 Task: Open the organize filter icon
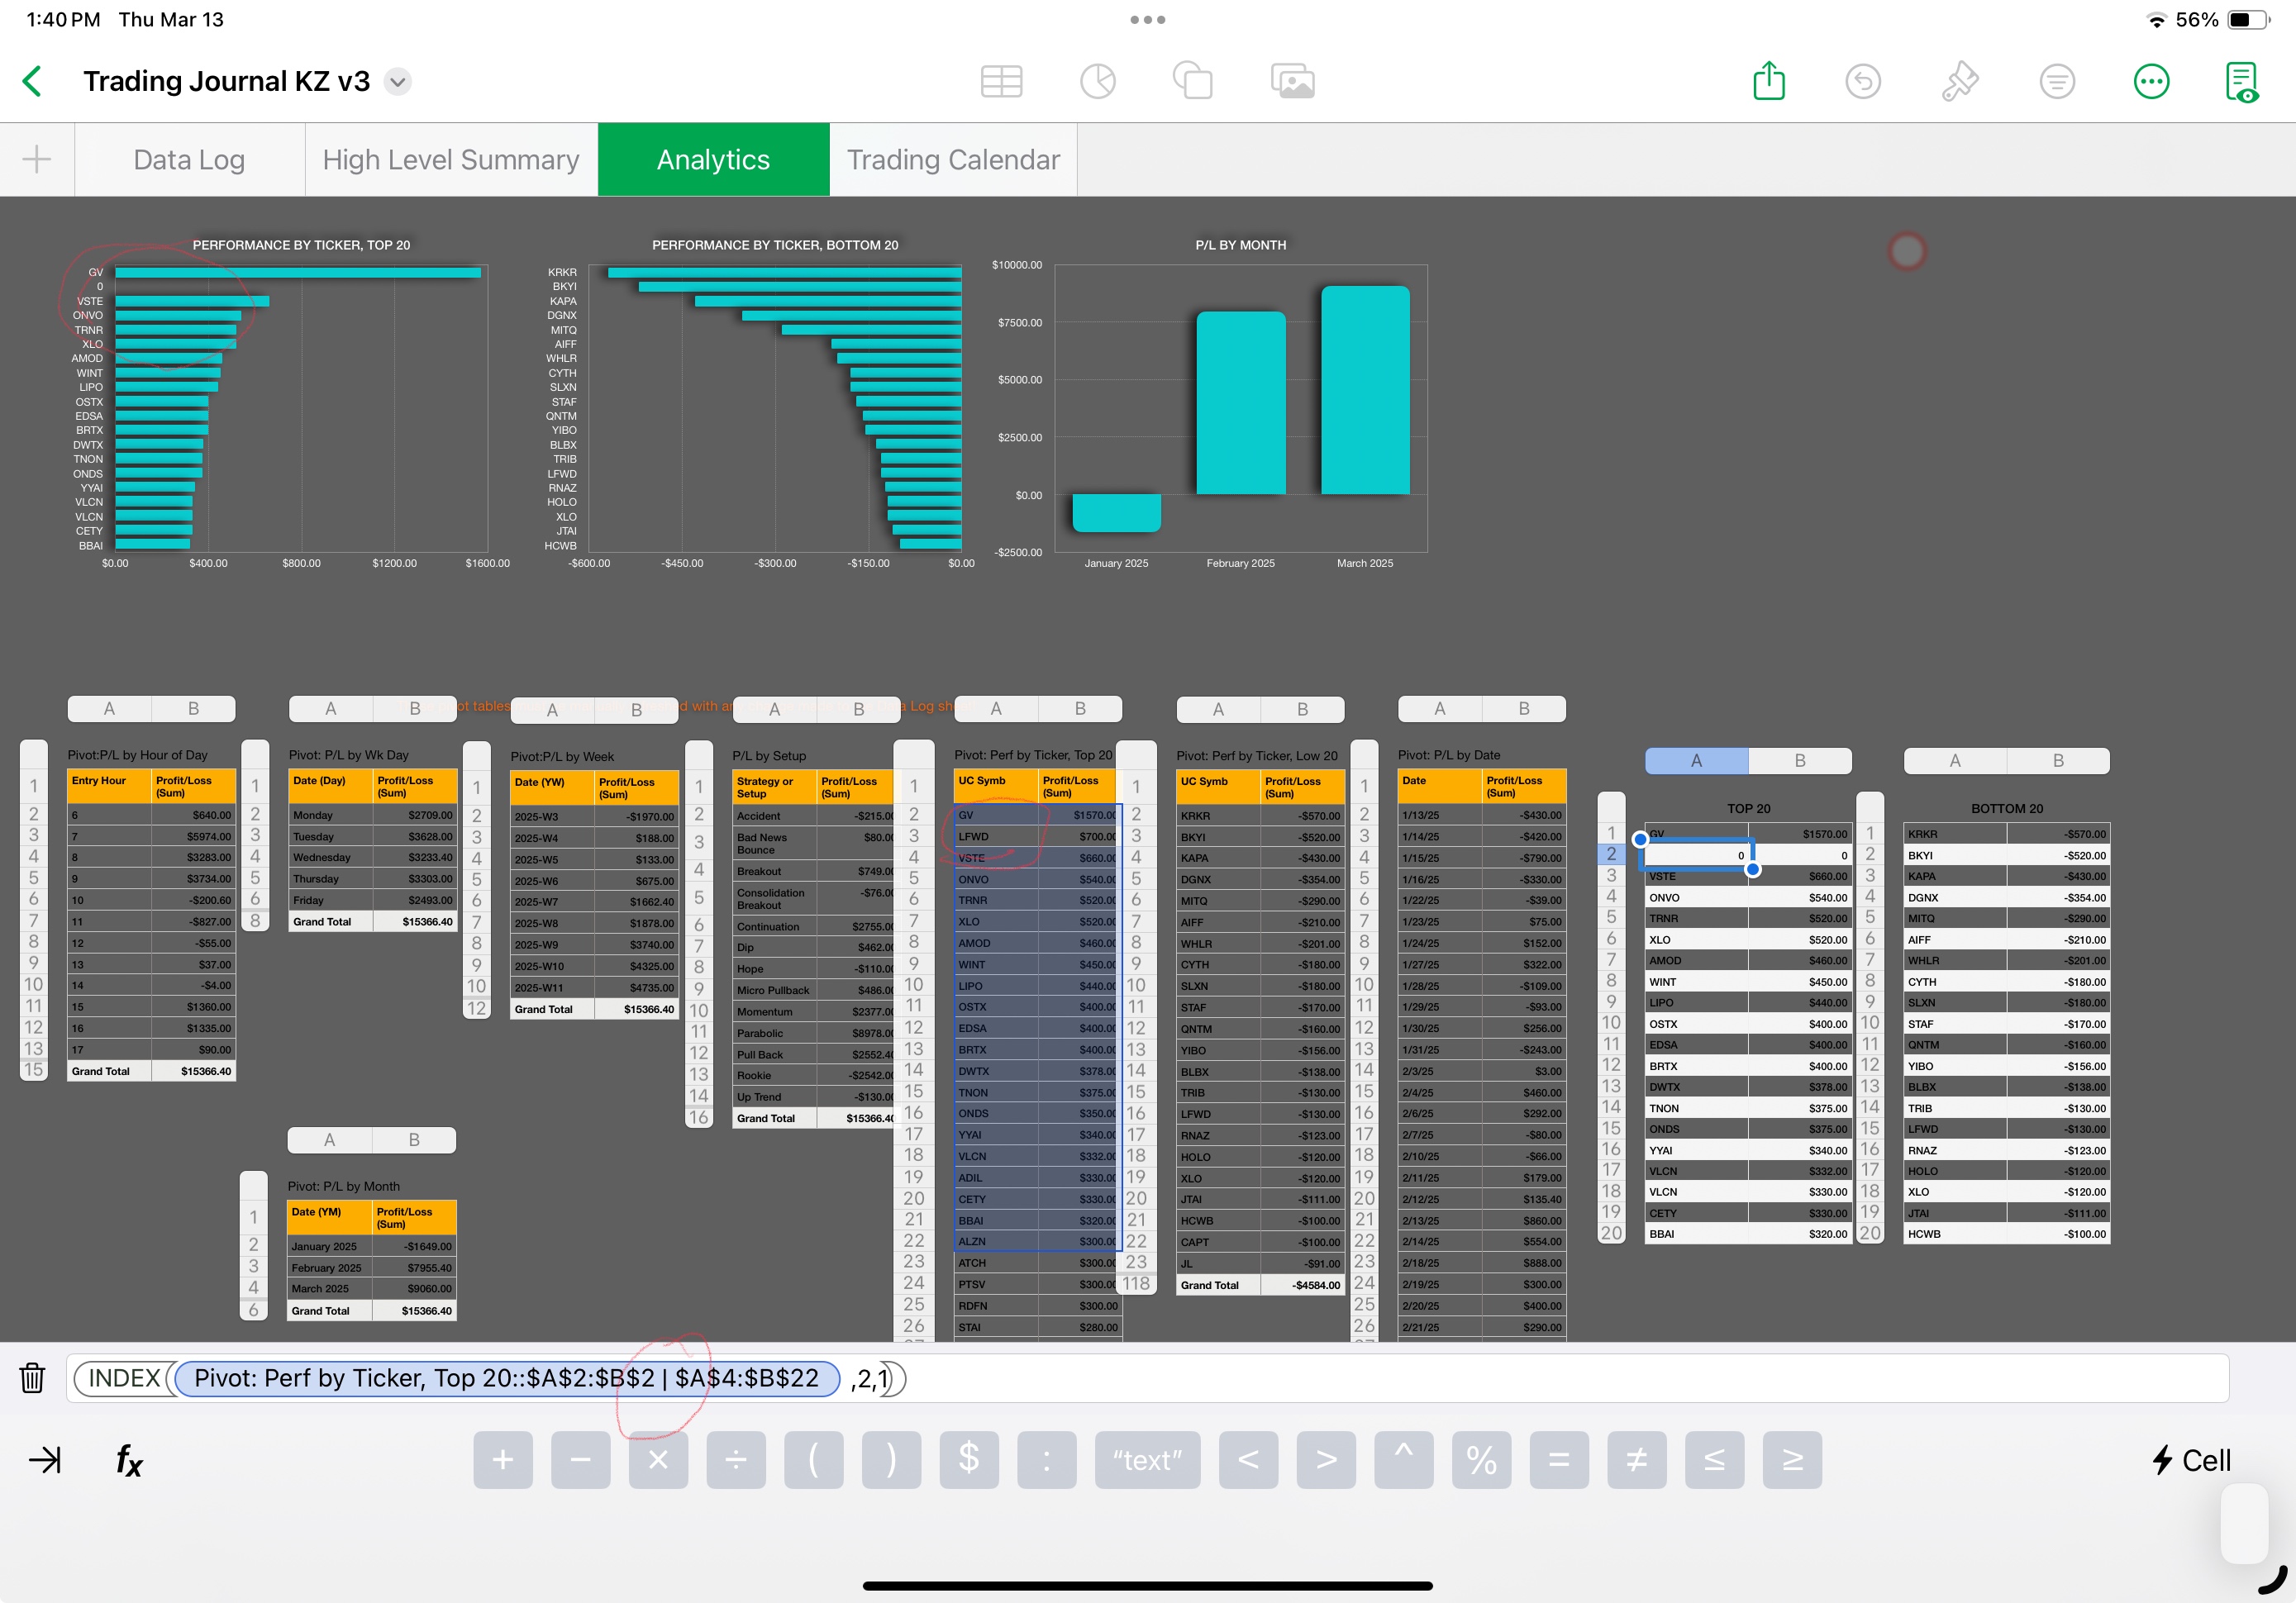coord(2056,81)
